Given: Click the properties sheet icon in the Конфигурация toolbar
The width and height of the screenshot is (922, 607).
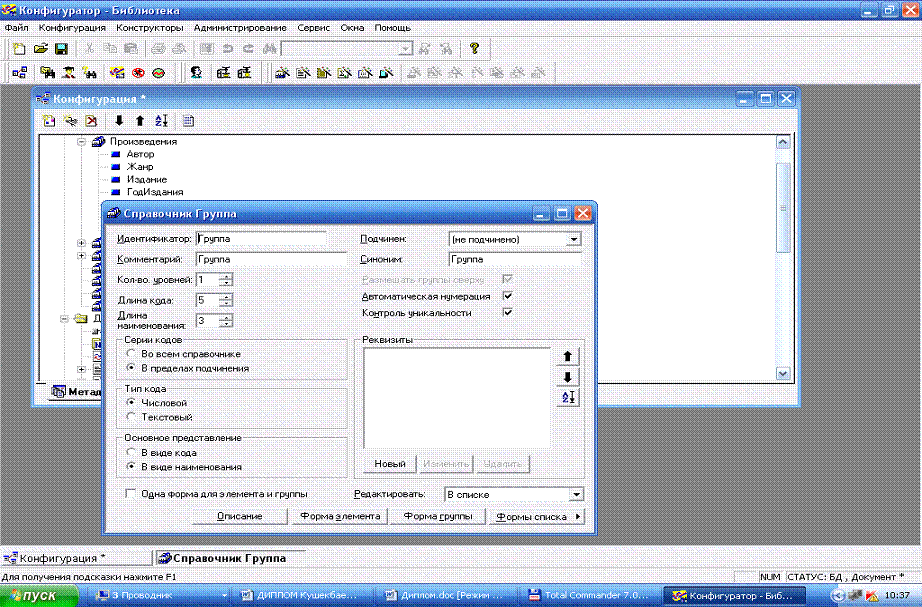Looking at the screenshot, I should click(x=188, y=121).
